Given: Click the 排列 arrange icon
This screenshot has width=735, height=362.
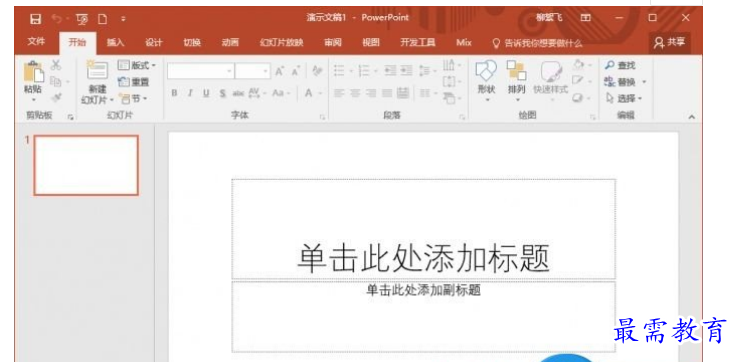Looking at the screenshot, I should (x=517, y=70).
